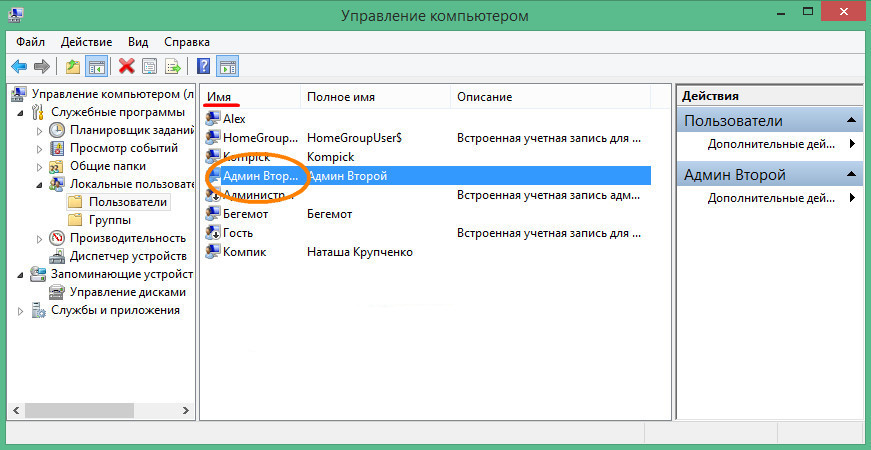The height and width of the screenshot is (450, 871).
Task: Expand the Планировщик заданий node
Action: coord(39,131)
